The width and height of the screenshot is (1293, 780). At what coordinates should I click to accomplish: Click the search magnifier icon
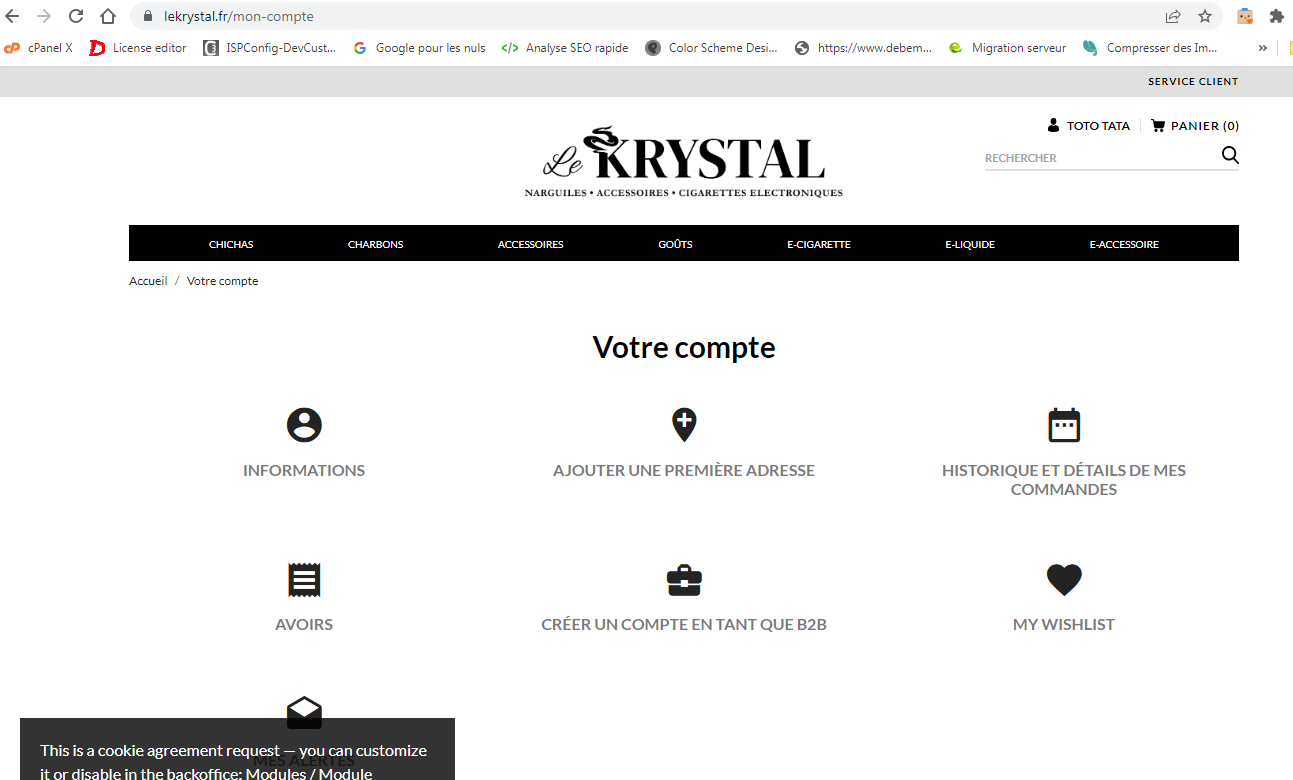click(x=1230, y=155)
